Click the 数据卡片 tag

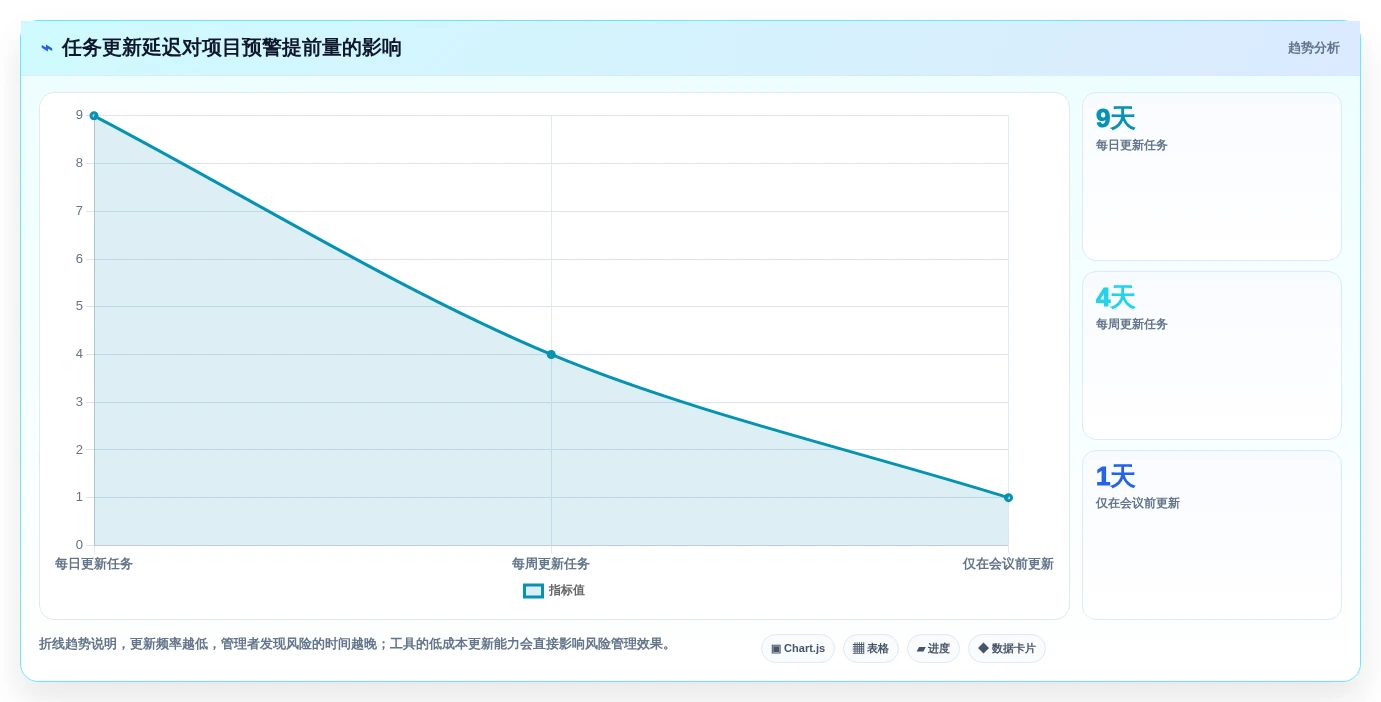[1007, 648]
